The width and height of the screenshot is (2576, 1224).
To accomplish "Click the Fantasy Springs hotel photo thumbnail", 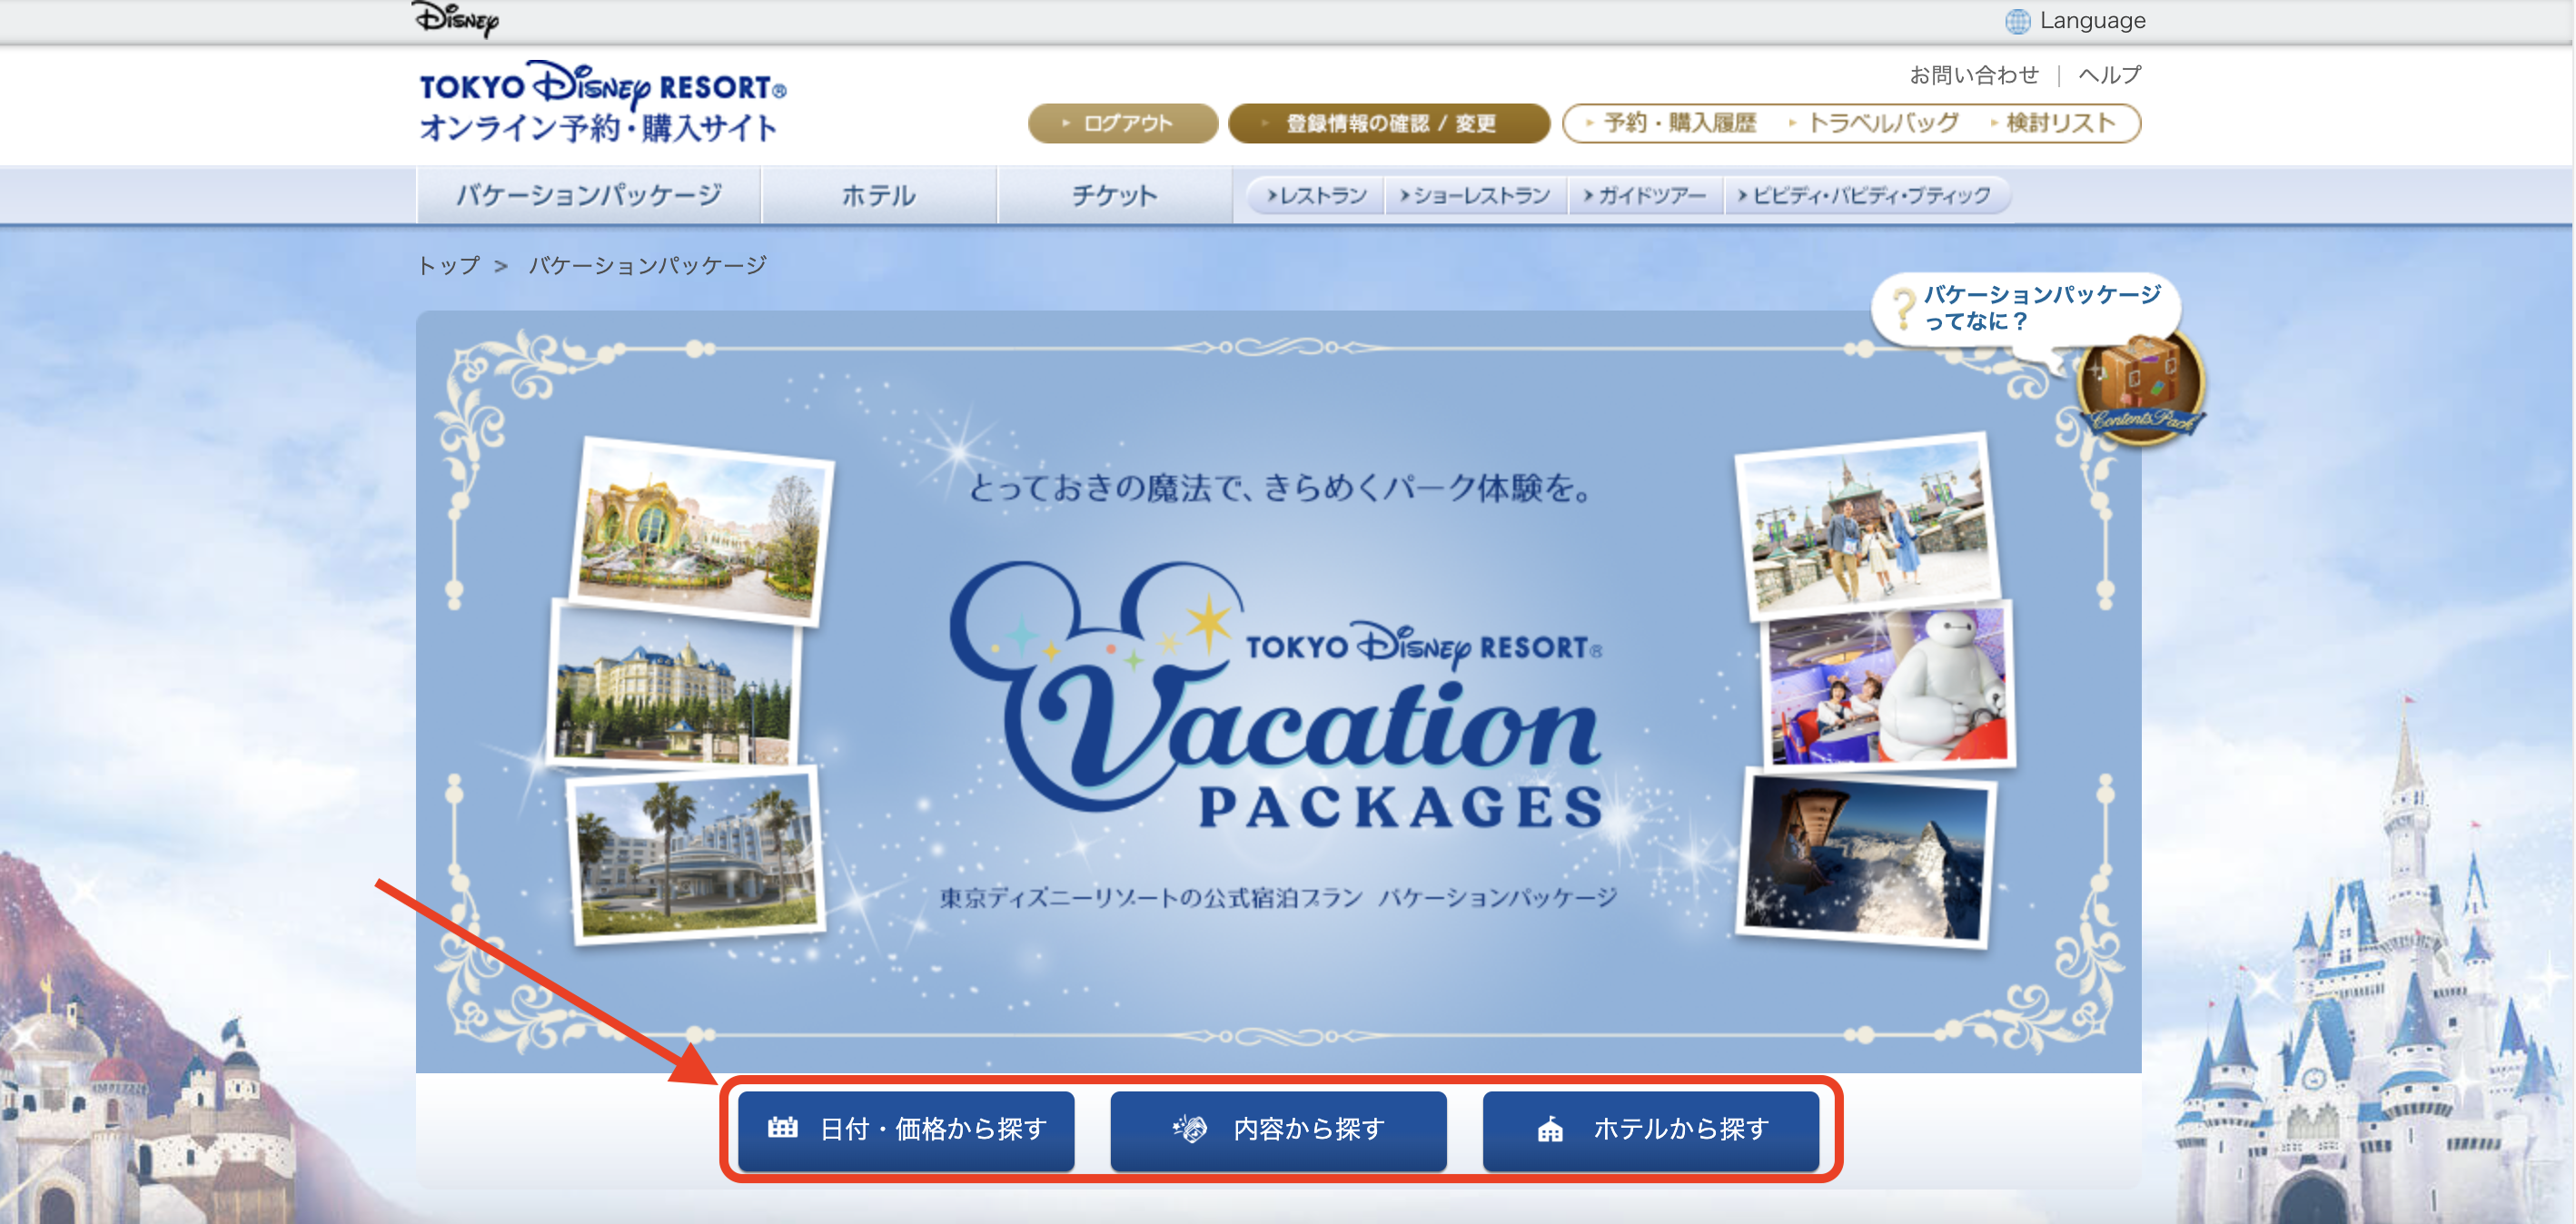I will point(702,530).
